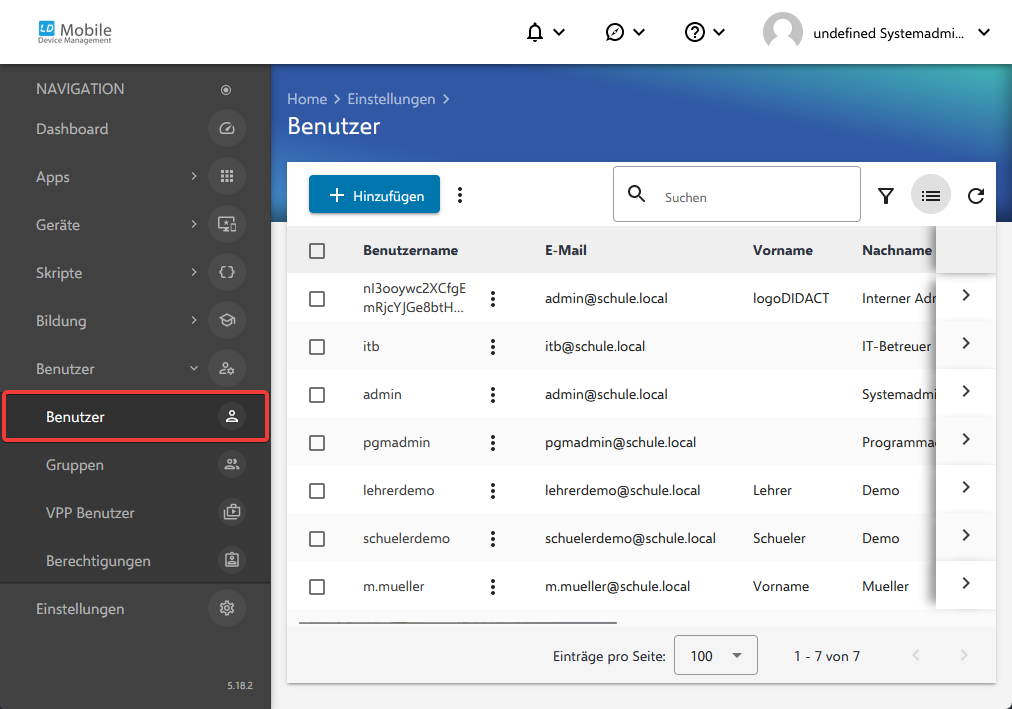Open the compass explore menu
The width and height of the screenshot is (1012, 709).
coord(624,32)
